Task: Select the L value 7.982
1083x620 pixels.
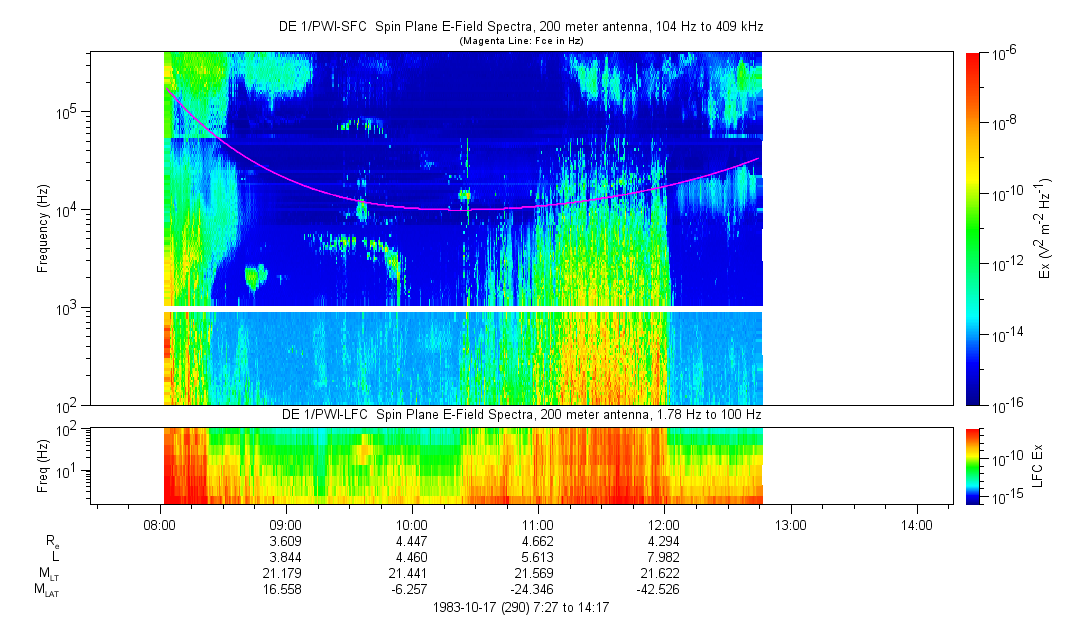Action: [x=664, y=557]
